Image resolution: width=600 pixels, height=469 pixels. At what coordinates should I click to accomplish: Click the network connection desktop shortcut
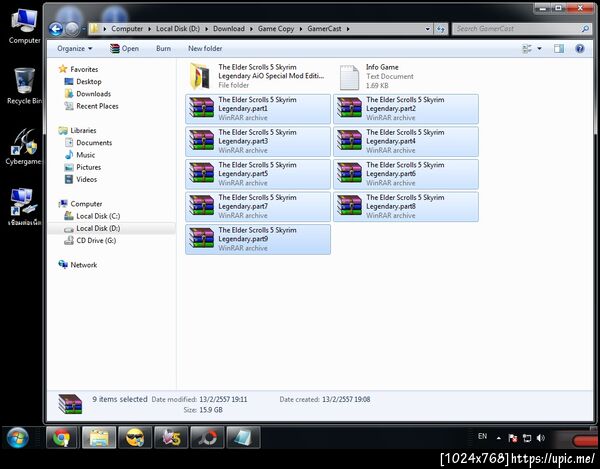[x=23, y=207]
